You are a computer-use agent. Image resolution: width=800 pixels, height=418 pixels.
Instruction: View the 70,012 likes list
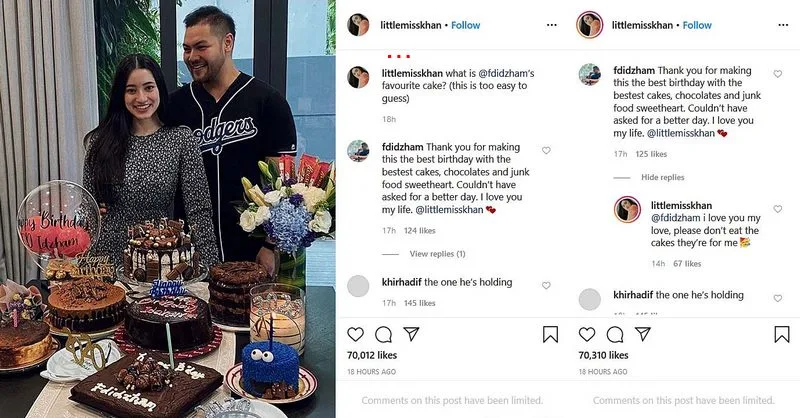[373, 355]
